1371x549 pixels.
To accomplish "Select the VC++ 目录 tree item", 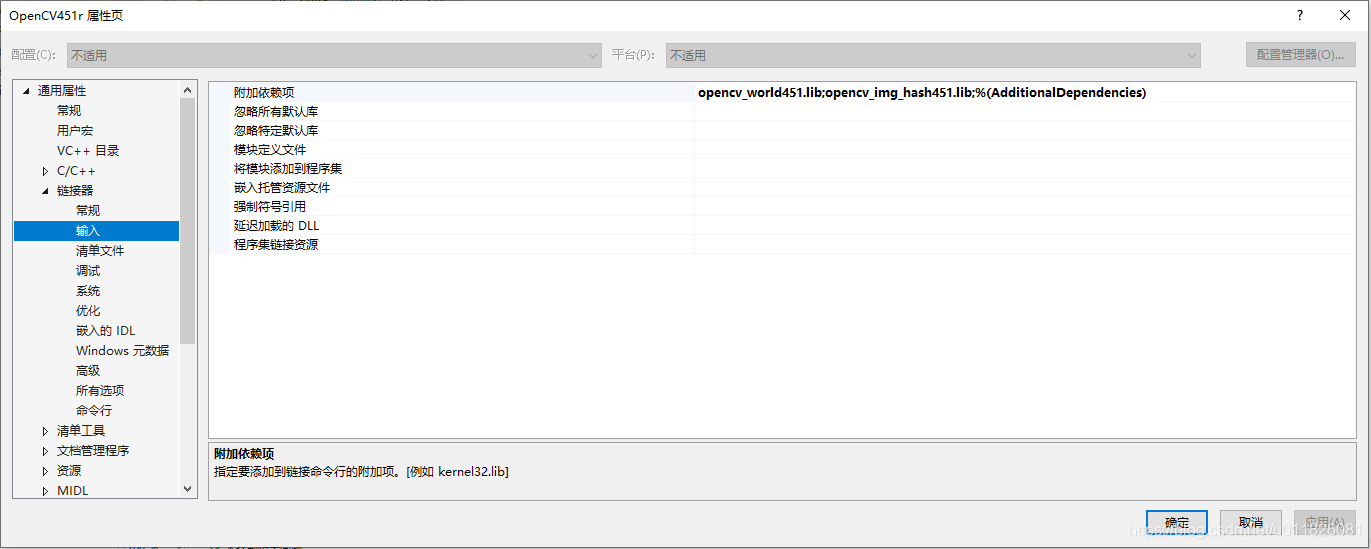I will pos(88,151).
